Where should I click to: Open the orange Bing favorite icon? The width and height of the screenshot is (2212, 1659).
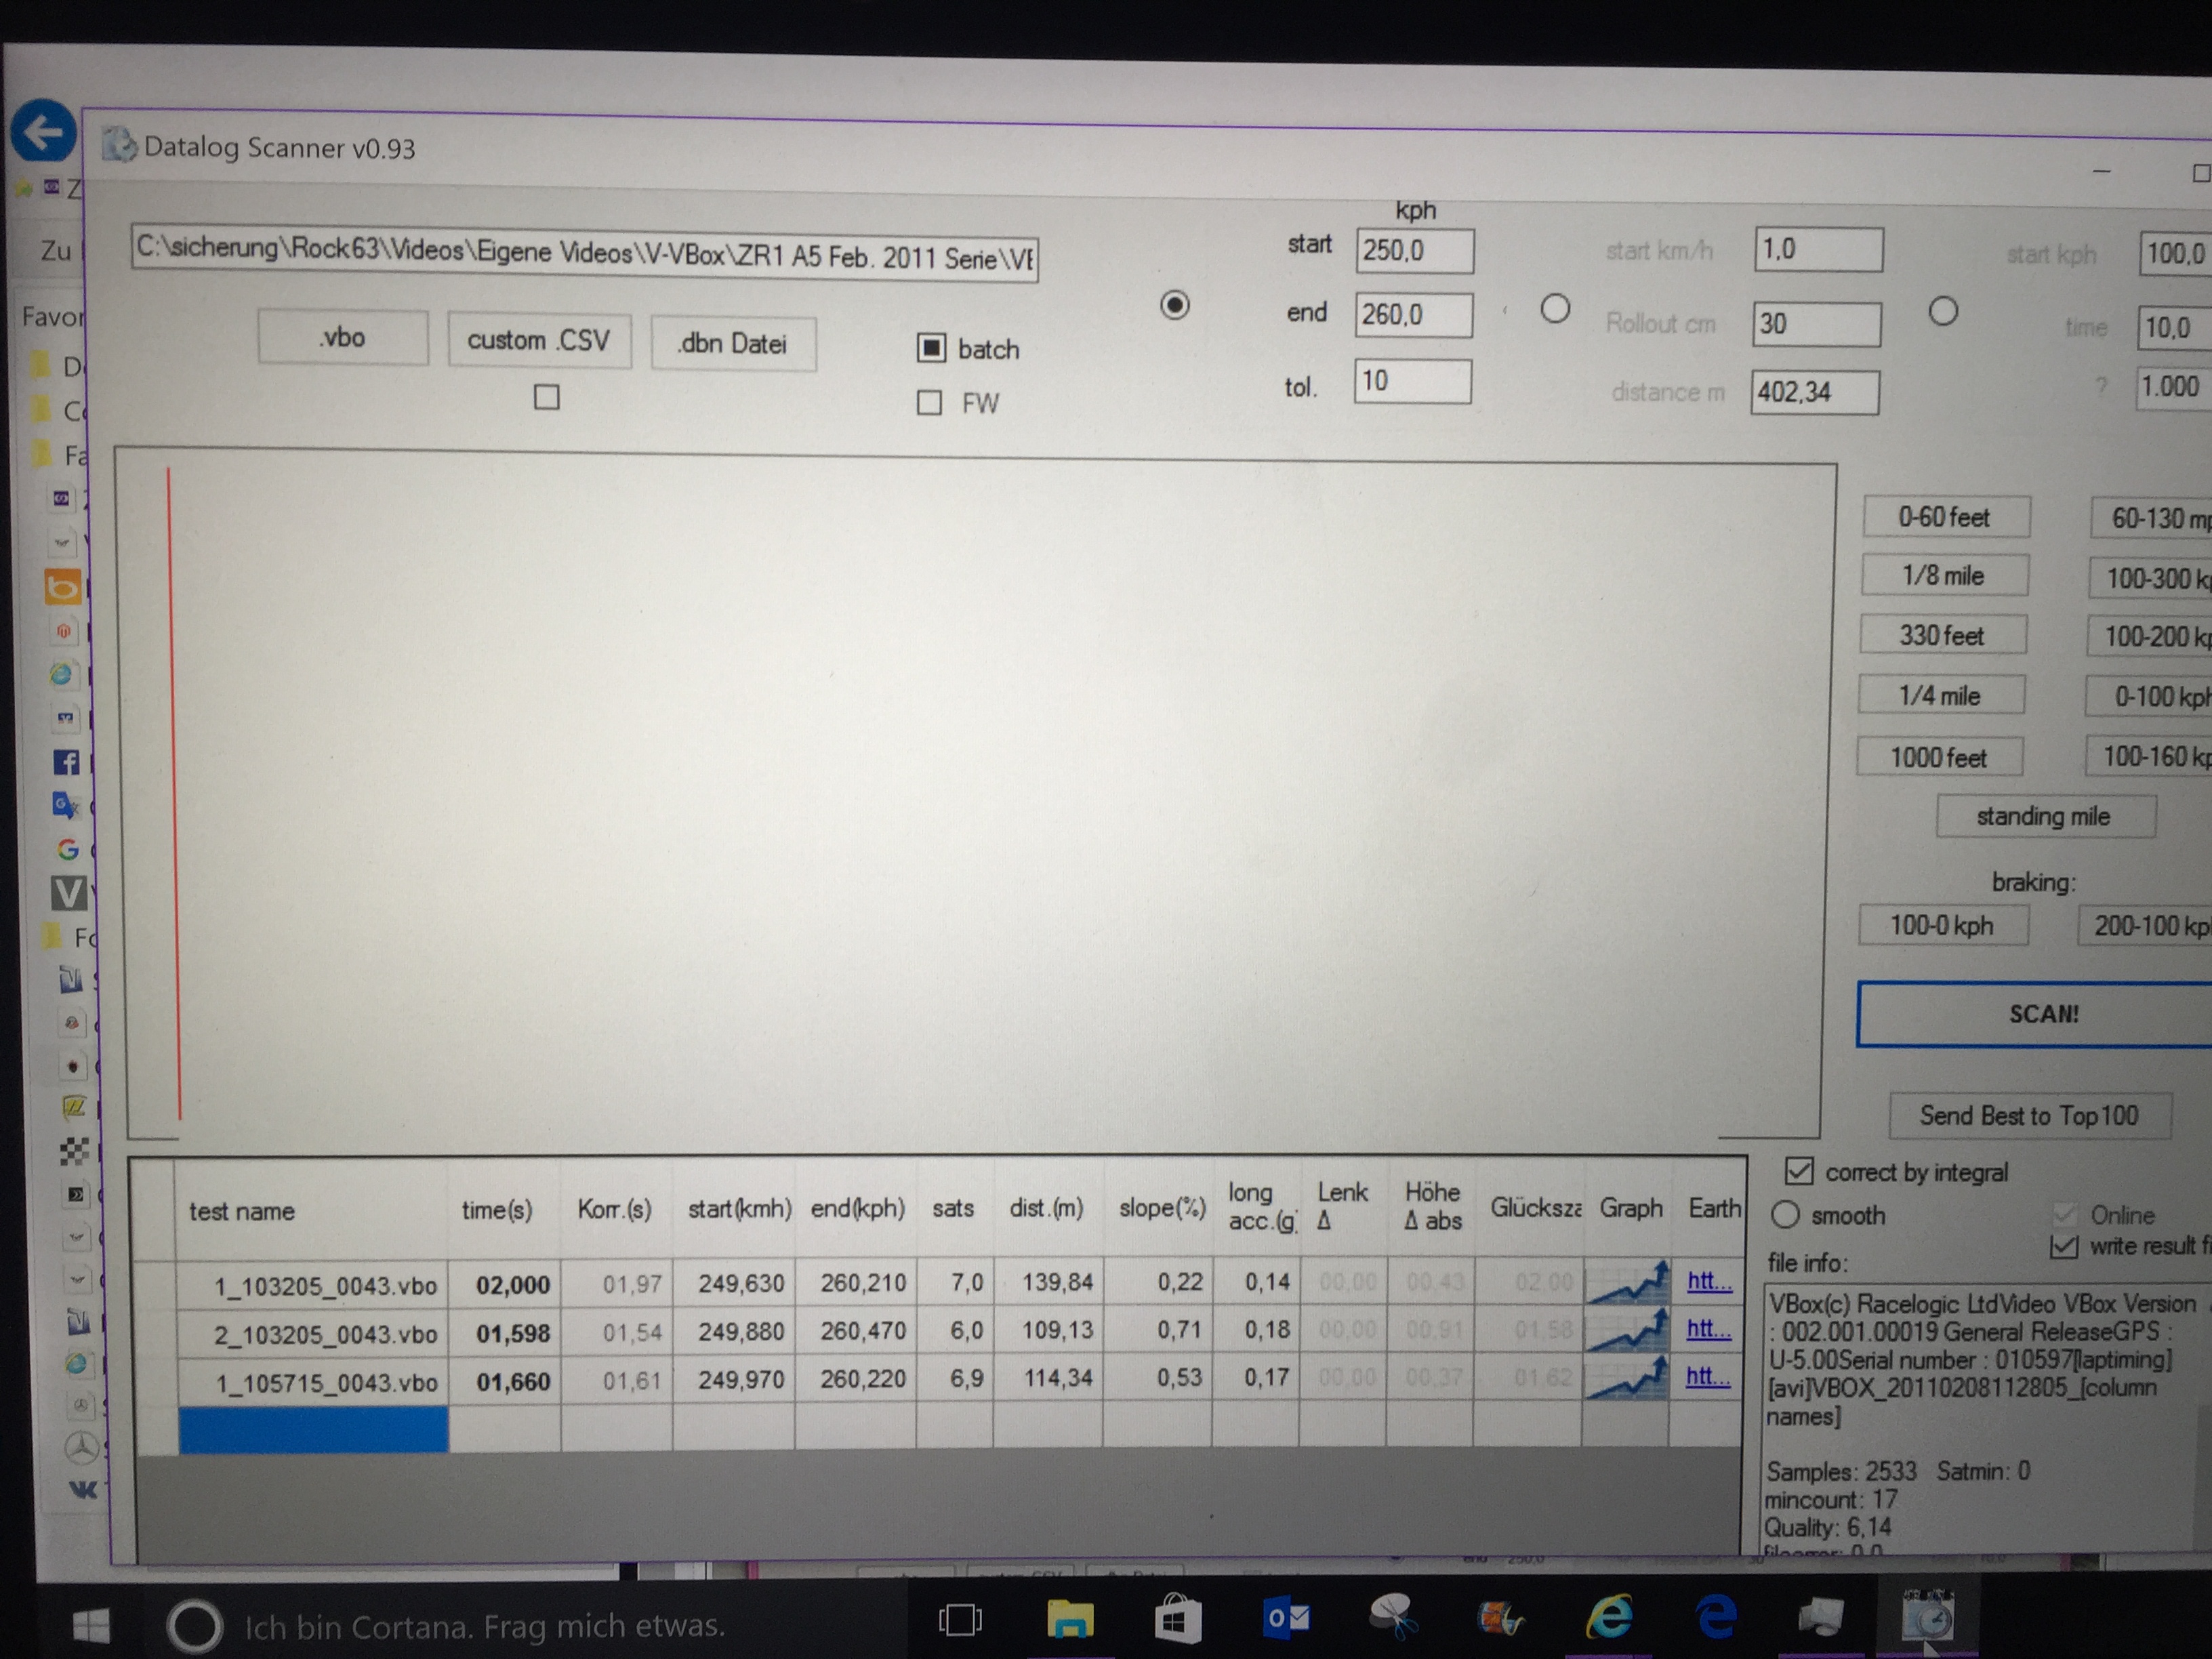point(63,587)
